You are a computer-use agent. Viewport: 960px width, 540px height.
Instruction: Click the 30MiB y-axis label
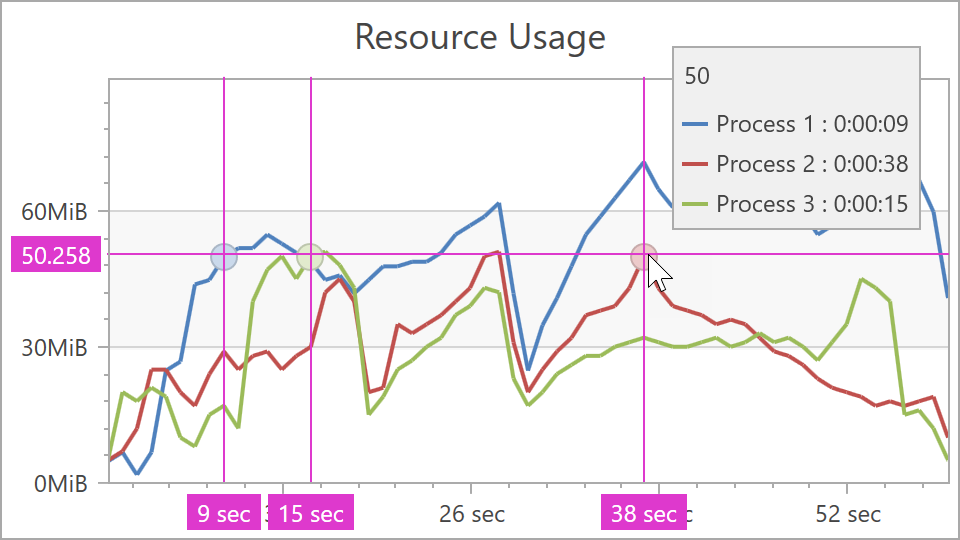coord(57,348)
